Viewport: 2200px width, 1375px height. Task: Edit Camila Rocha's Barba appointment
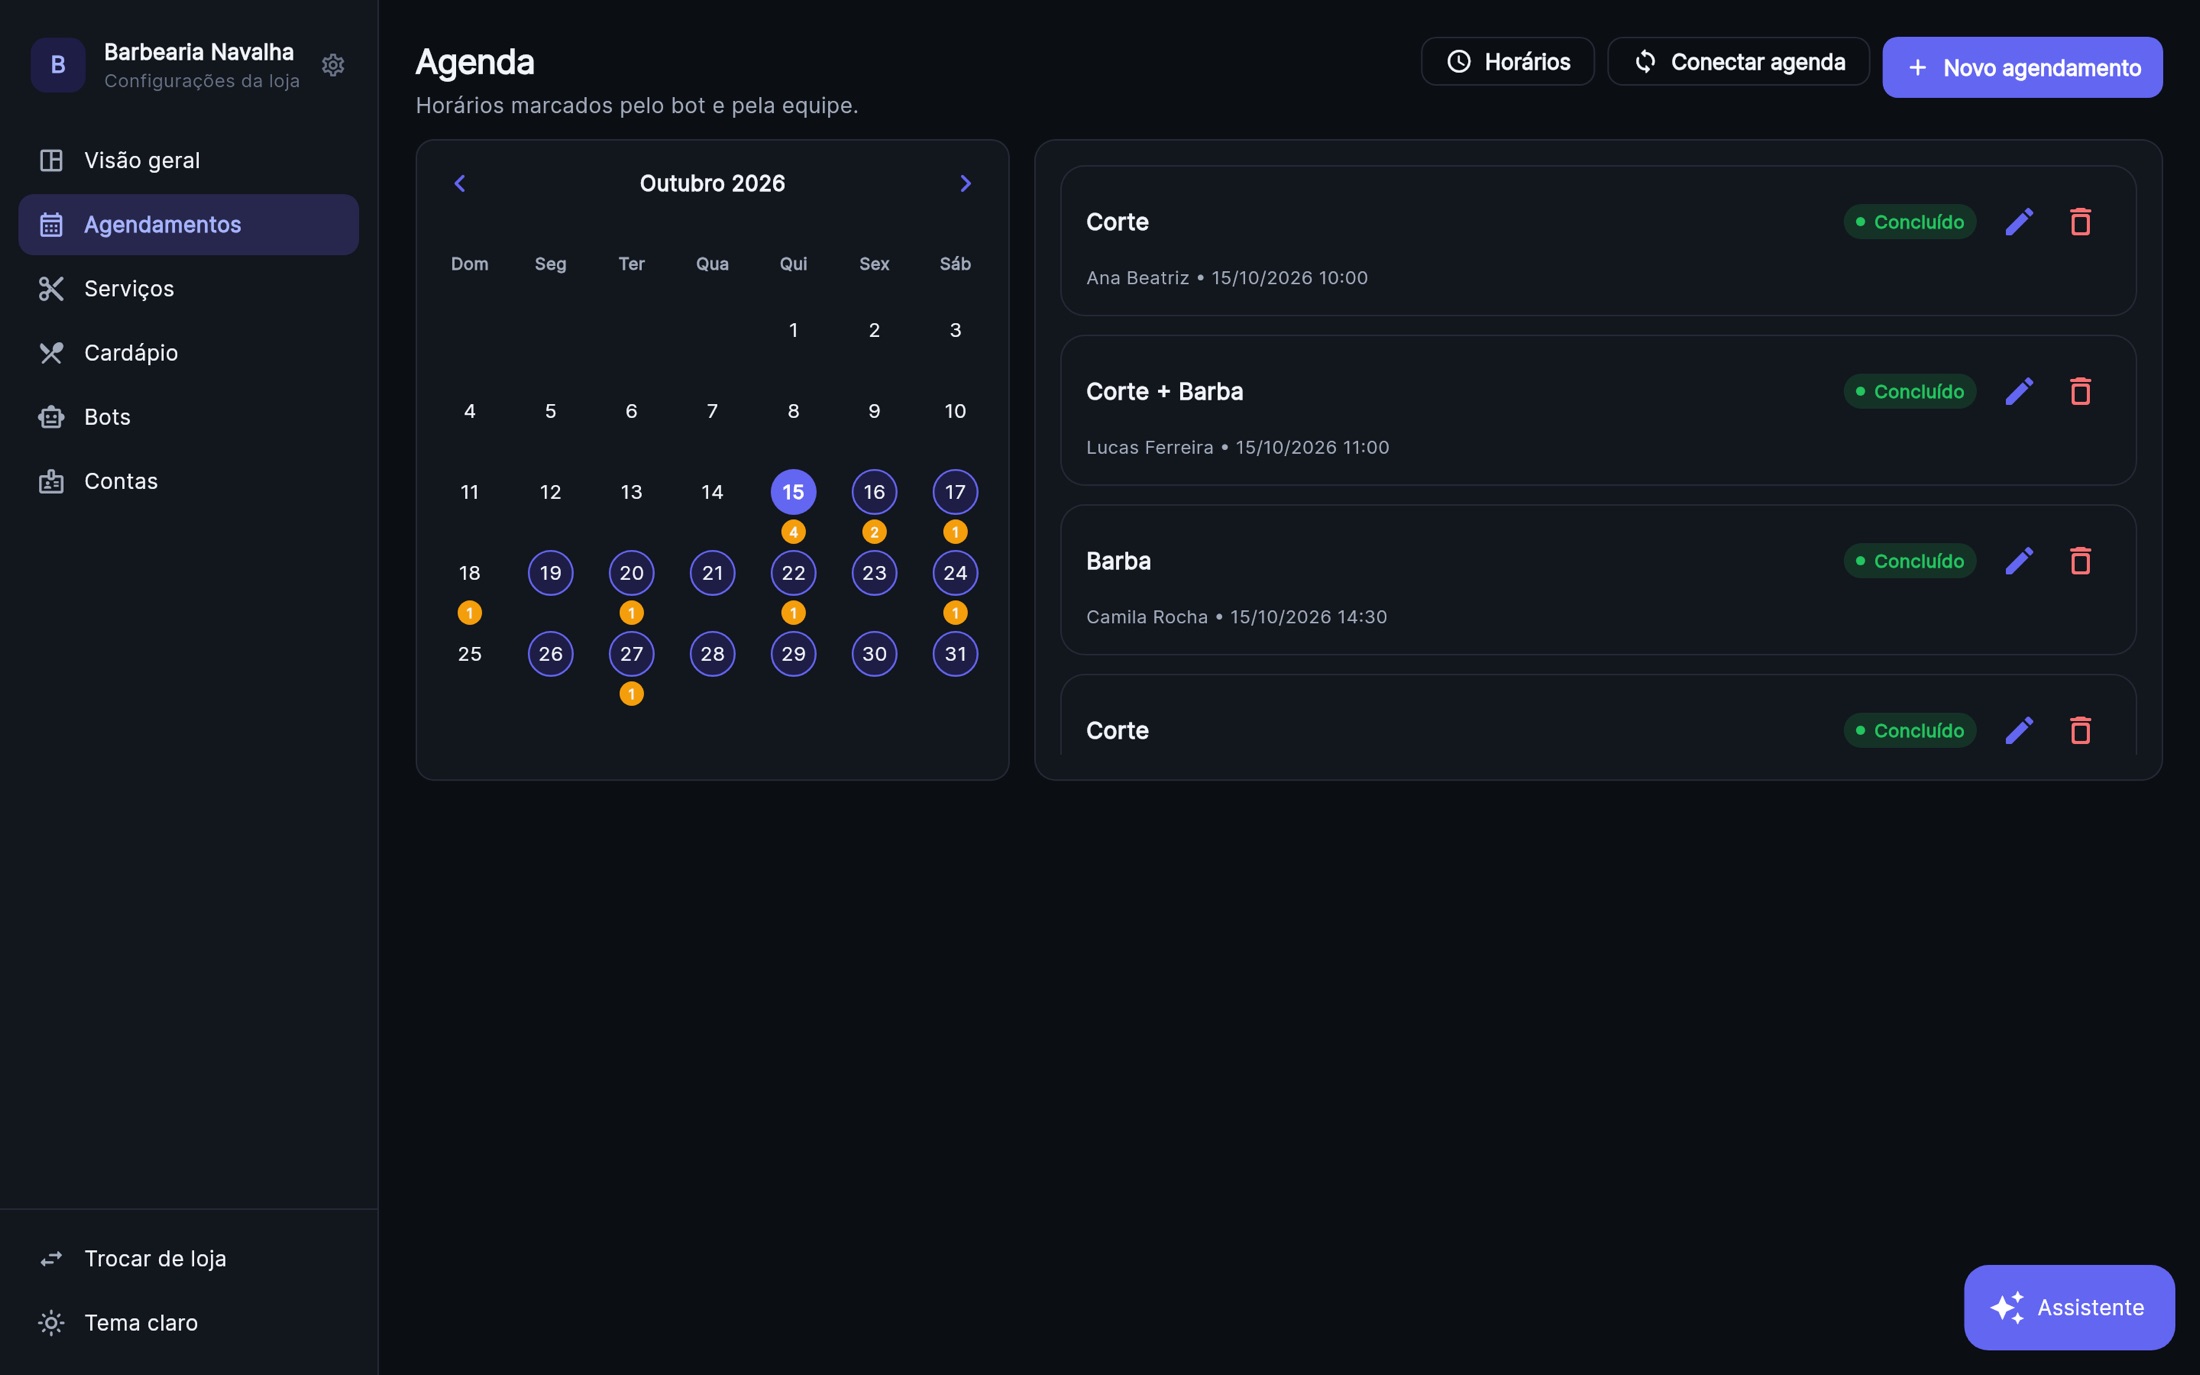click(2019, 561)
